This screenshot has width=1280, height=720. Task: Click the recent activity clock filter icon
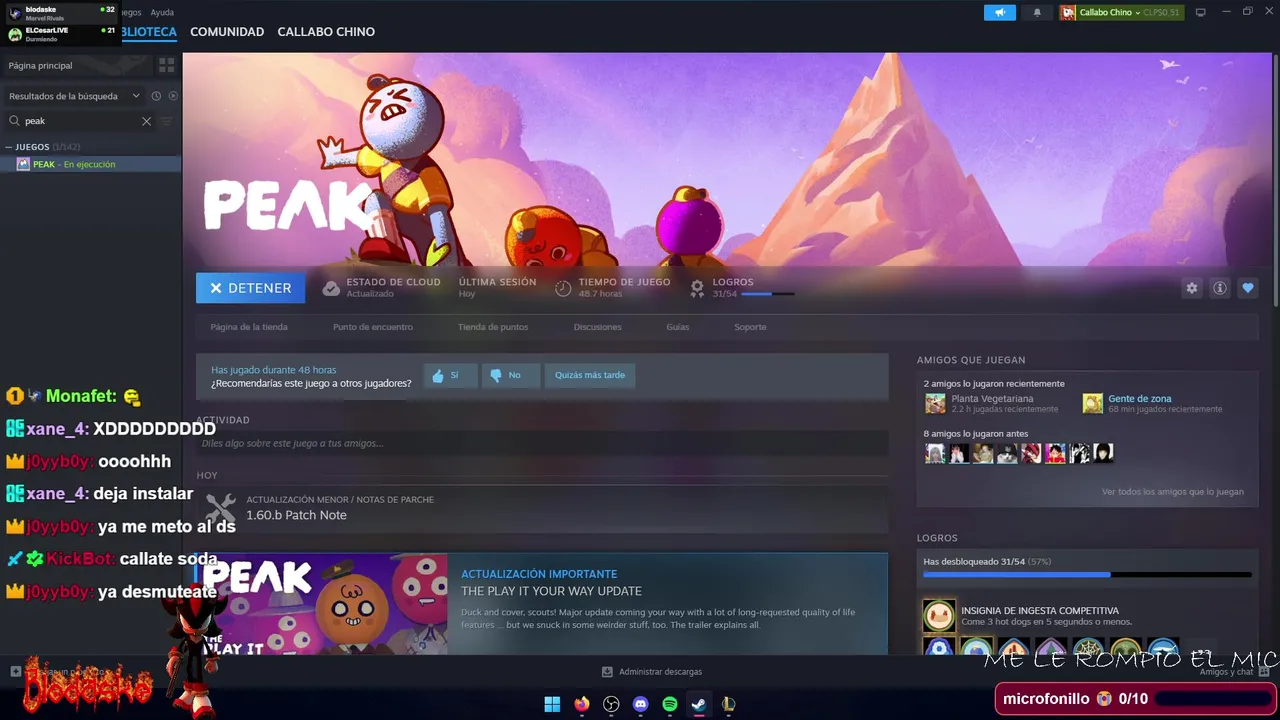pyautogui.click(x=156, y=96)
